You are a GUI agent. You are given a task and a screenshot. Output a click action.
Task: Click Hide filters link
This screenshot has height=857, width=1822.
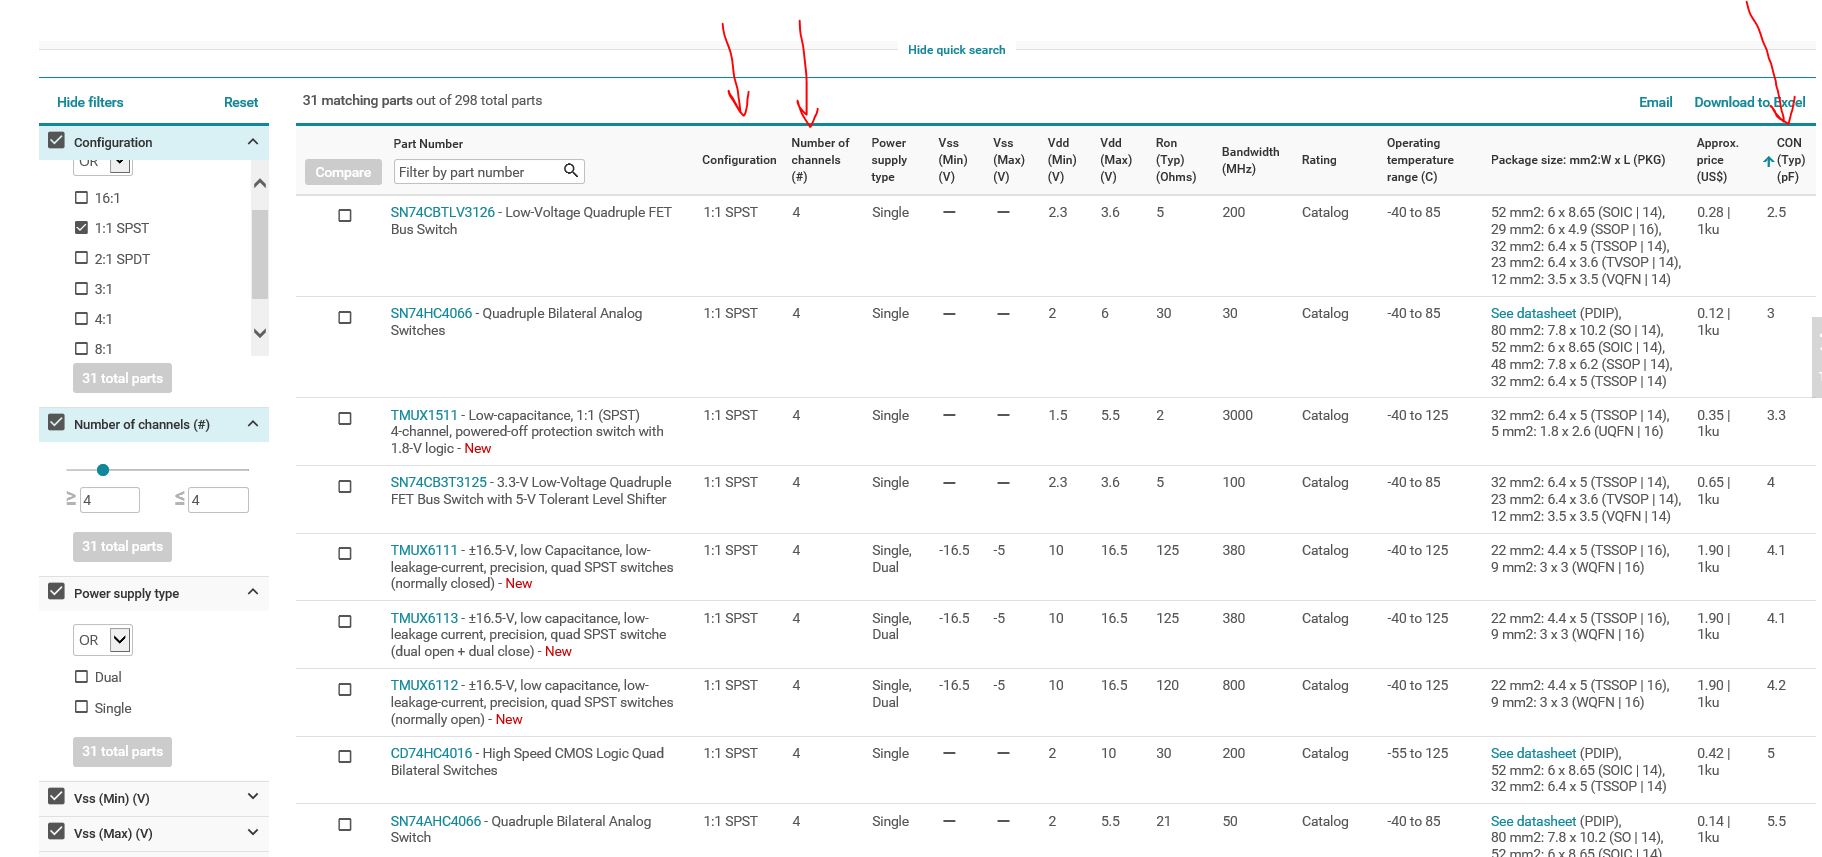[x=90, y=102]
